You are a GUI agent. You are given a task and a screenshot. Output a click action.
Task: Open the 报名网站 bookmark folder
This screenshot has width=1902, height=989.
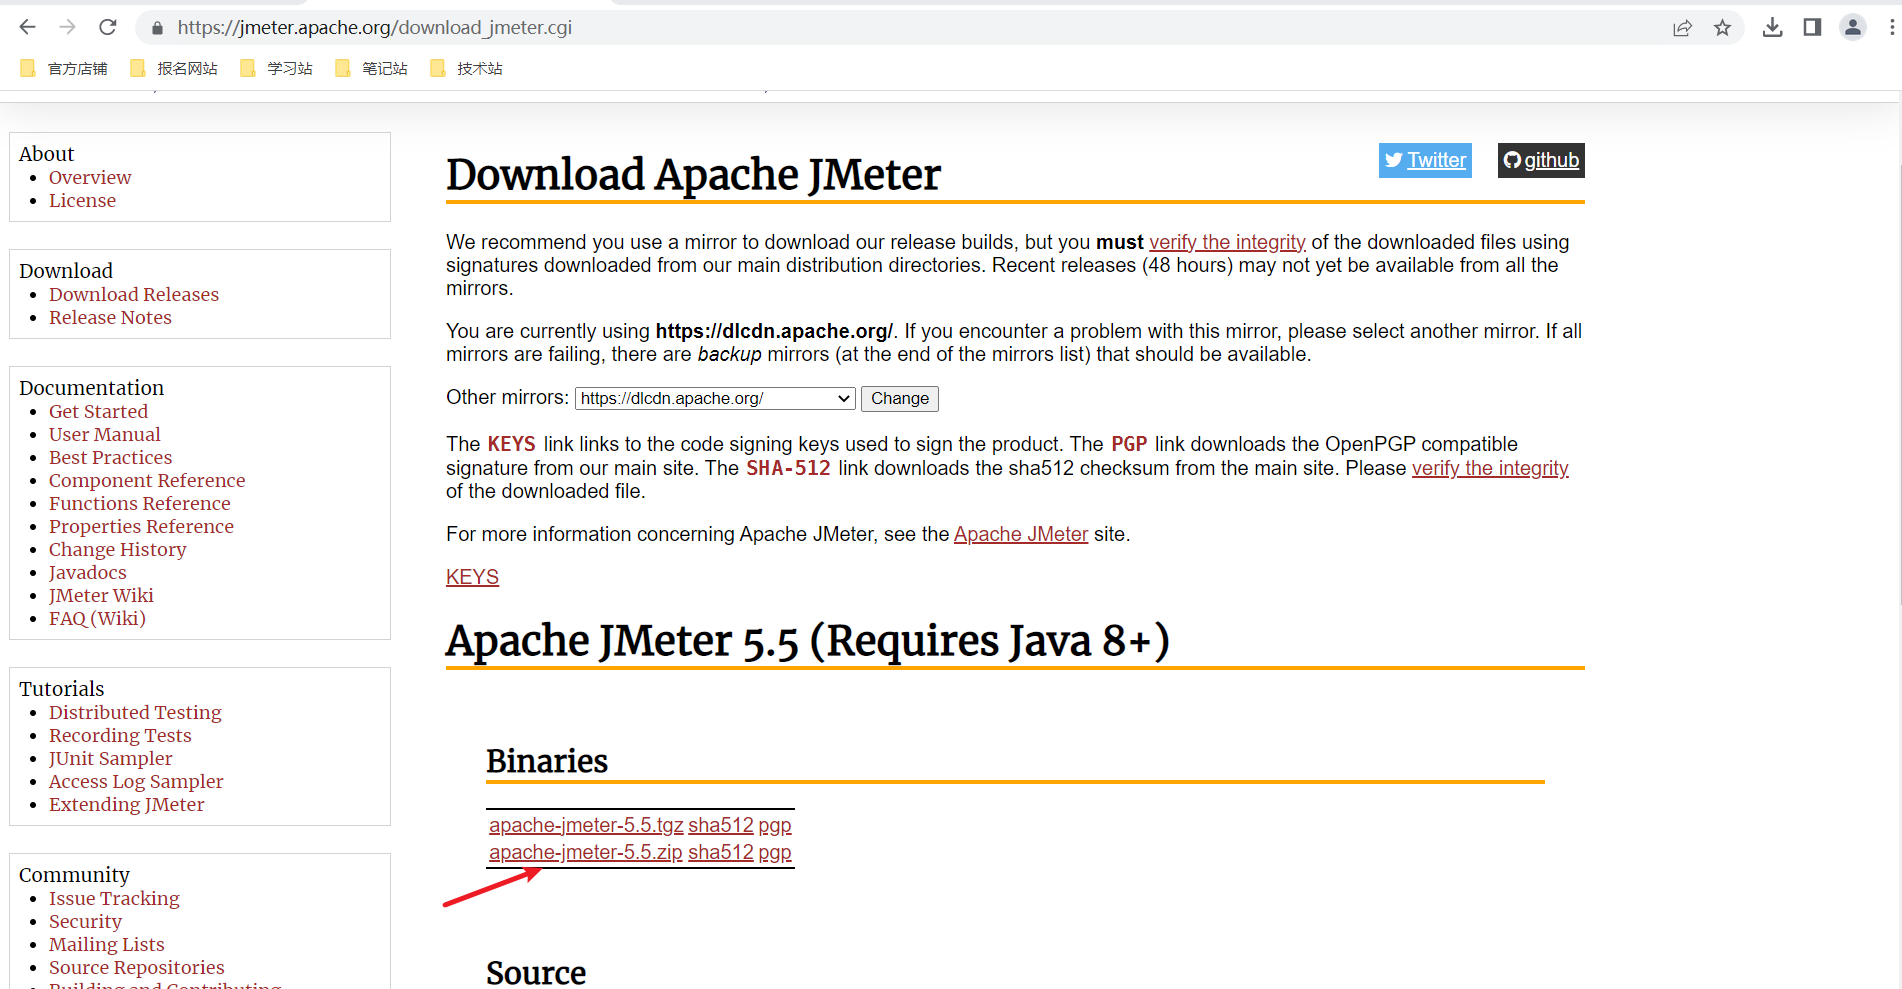point(173,68)
